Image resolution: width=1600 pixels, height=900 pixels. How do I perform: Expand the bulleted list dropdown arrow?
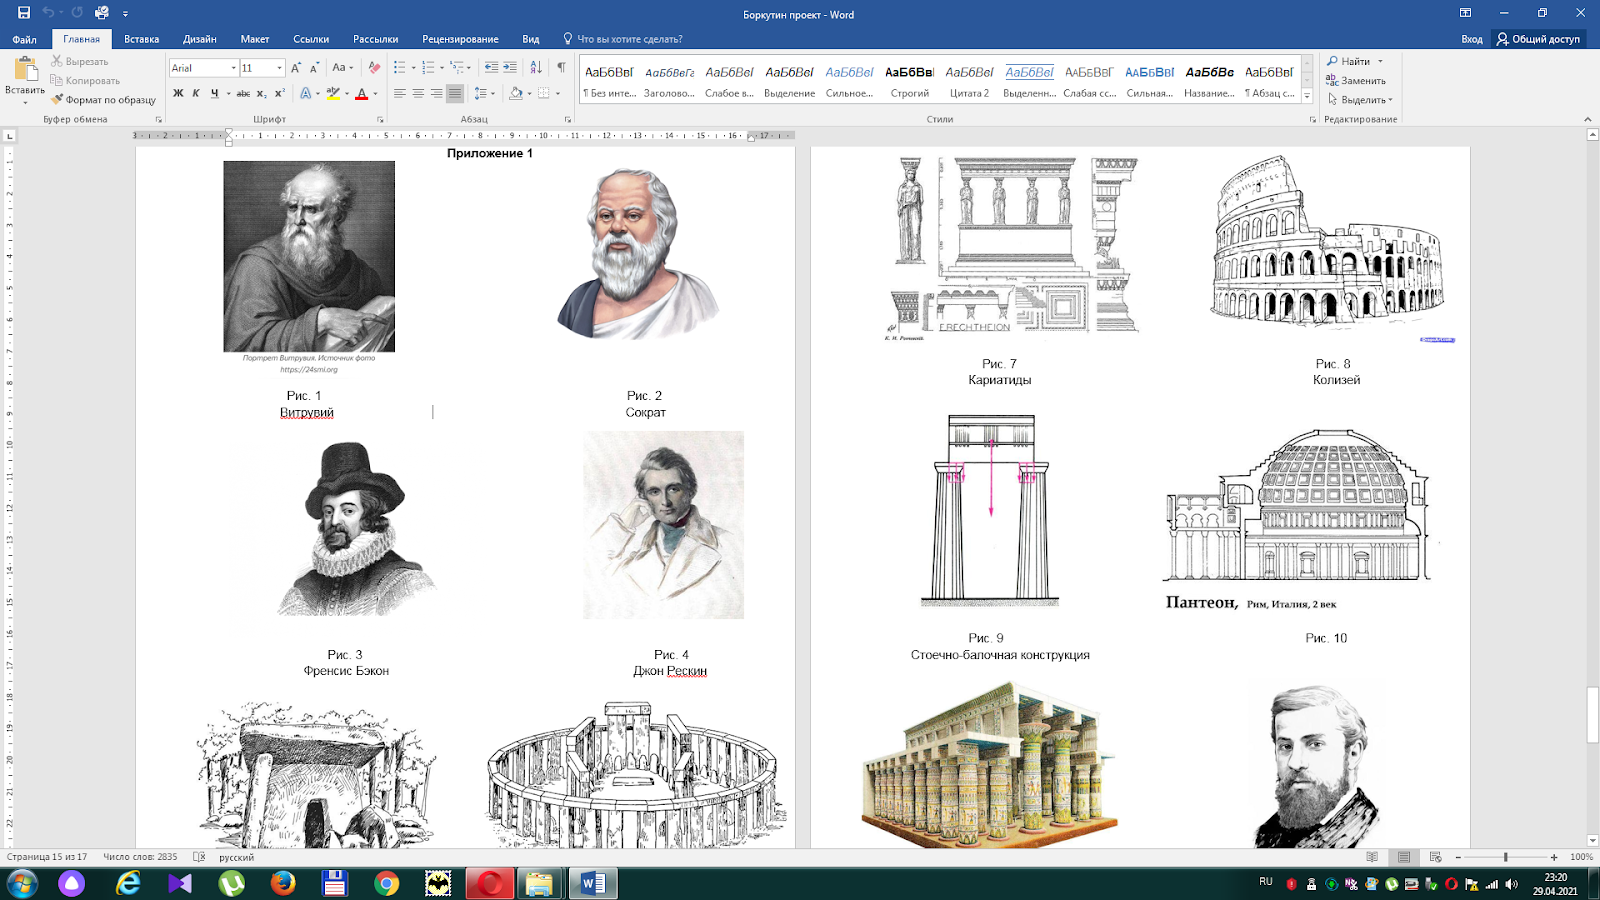click(413, 67)
